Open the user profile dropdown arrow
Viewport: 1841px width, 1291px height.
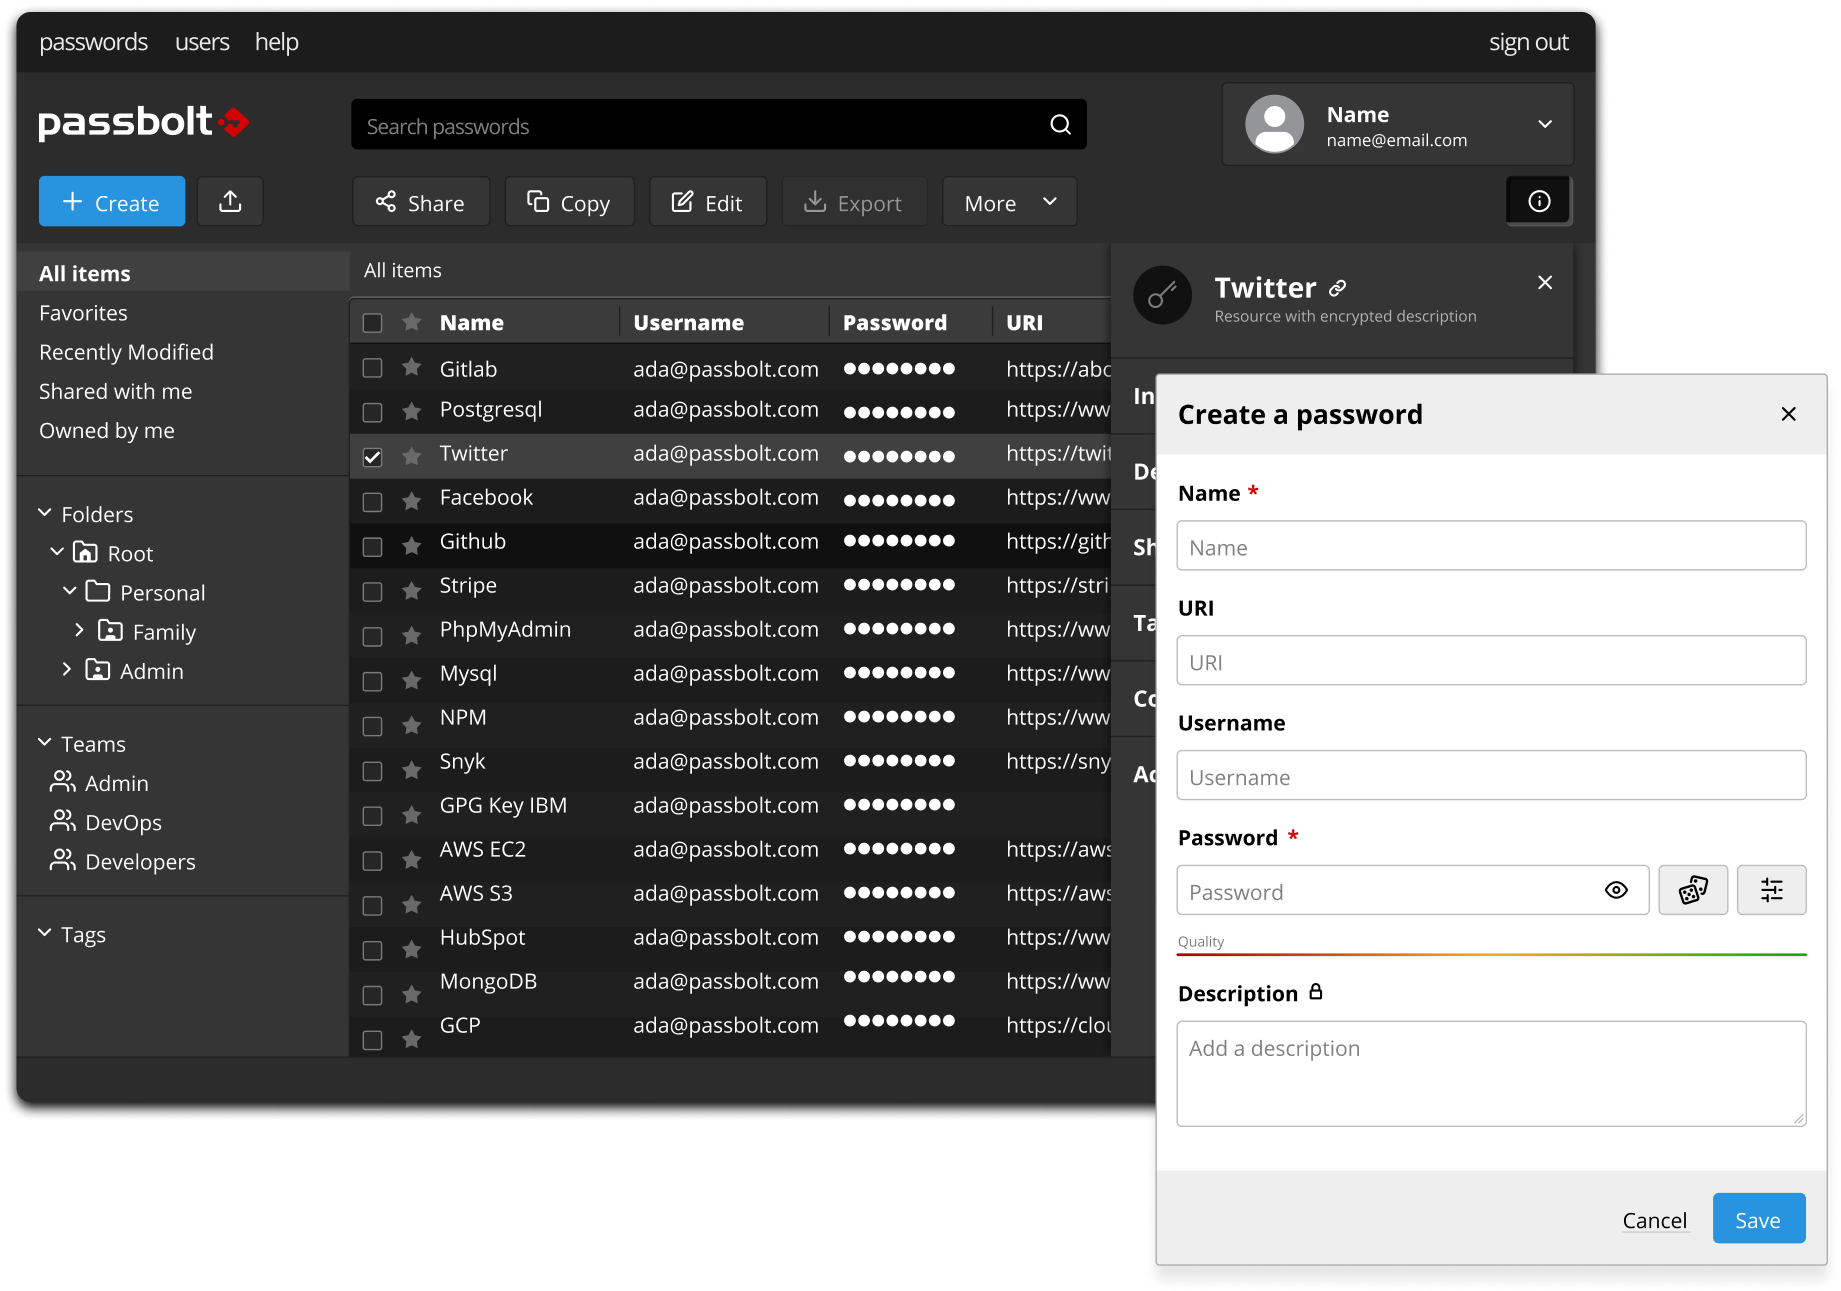pos(1545,124)
